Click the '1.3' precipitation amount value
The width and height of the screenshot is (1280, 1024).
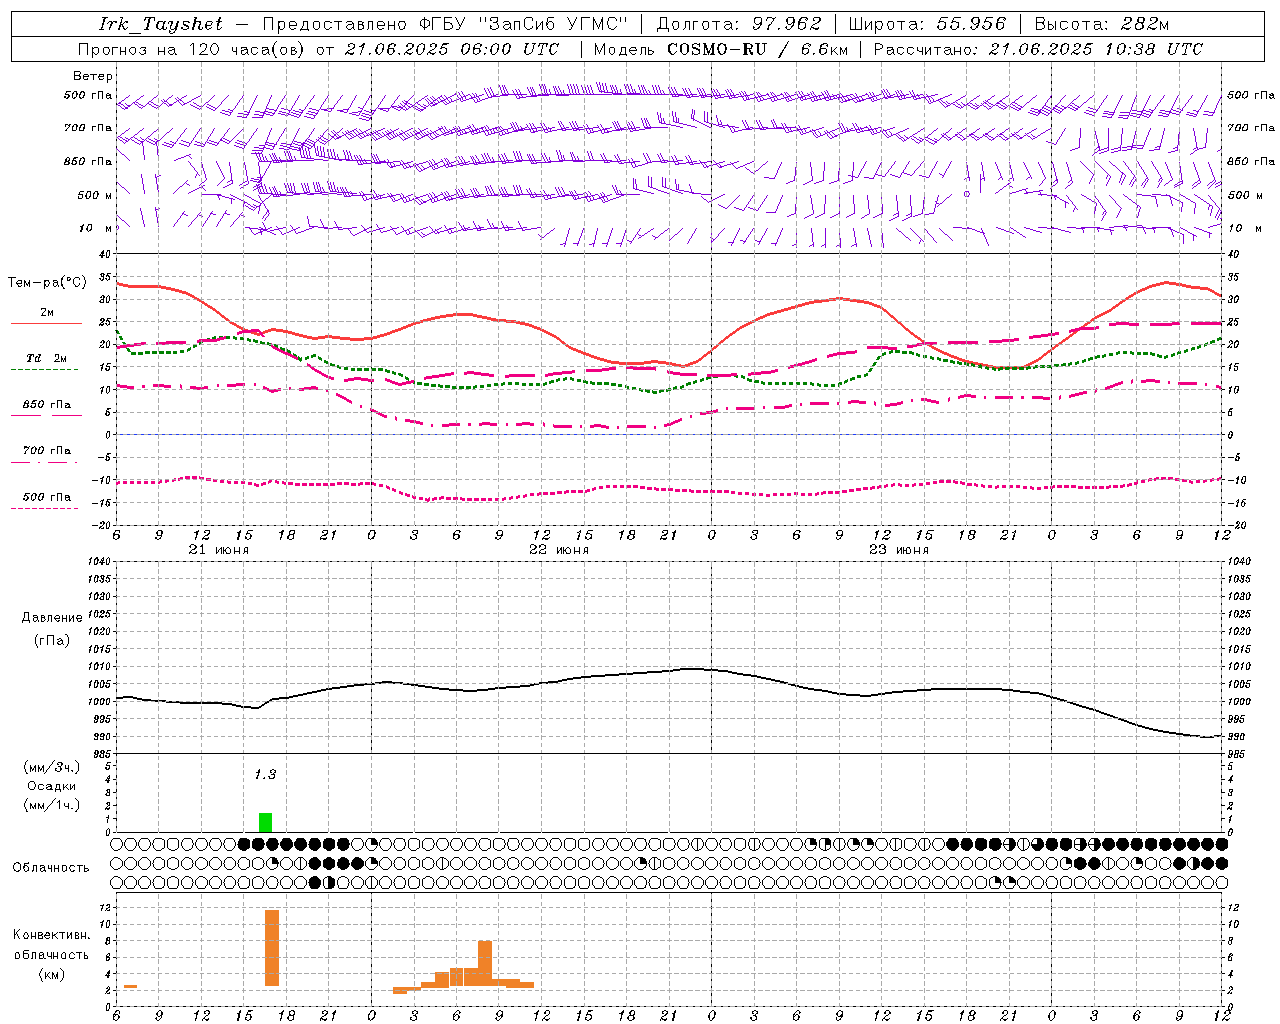point(264,774)
